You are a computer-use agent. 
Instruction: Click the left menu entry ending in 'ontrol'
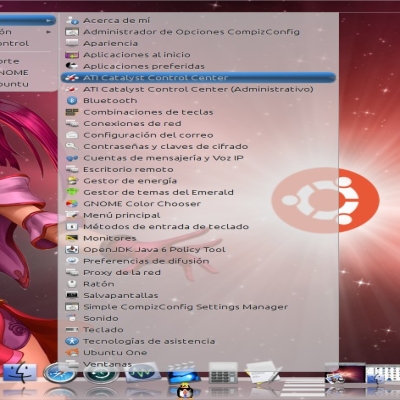pyautogui.click(x=27, y=43)
